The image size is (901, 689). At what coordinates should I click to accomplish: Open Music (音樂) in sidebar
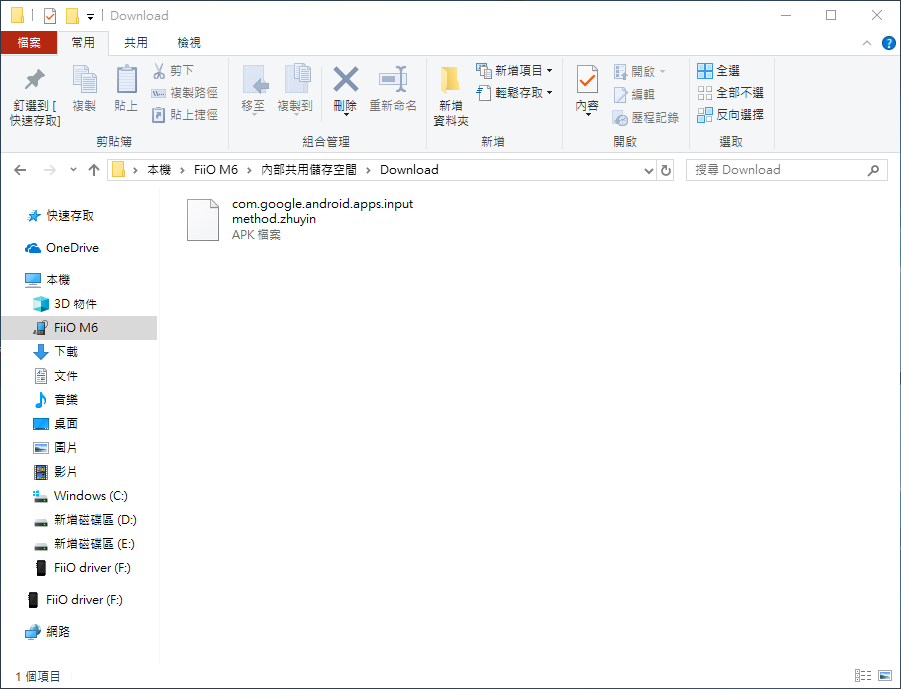(56, 400)
